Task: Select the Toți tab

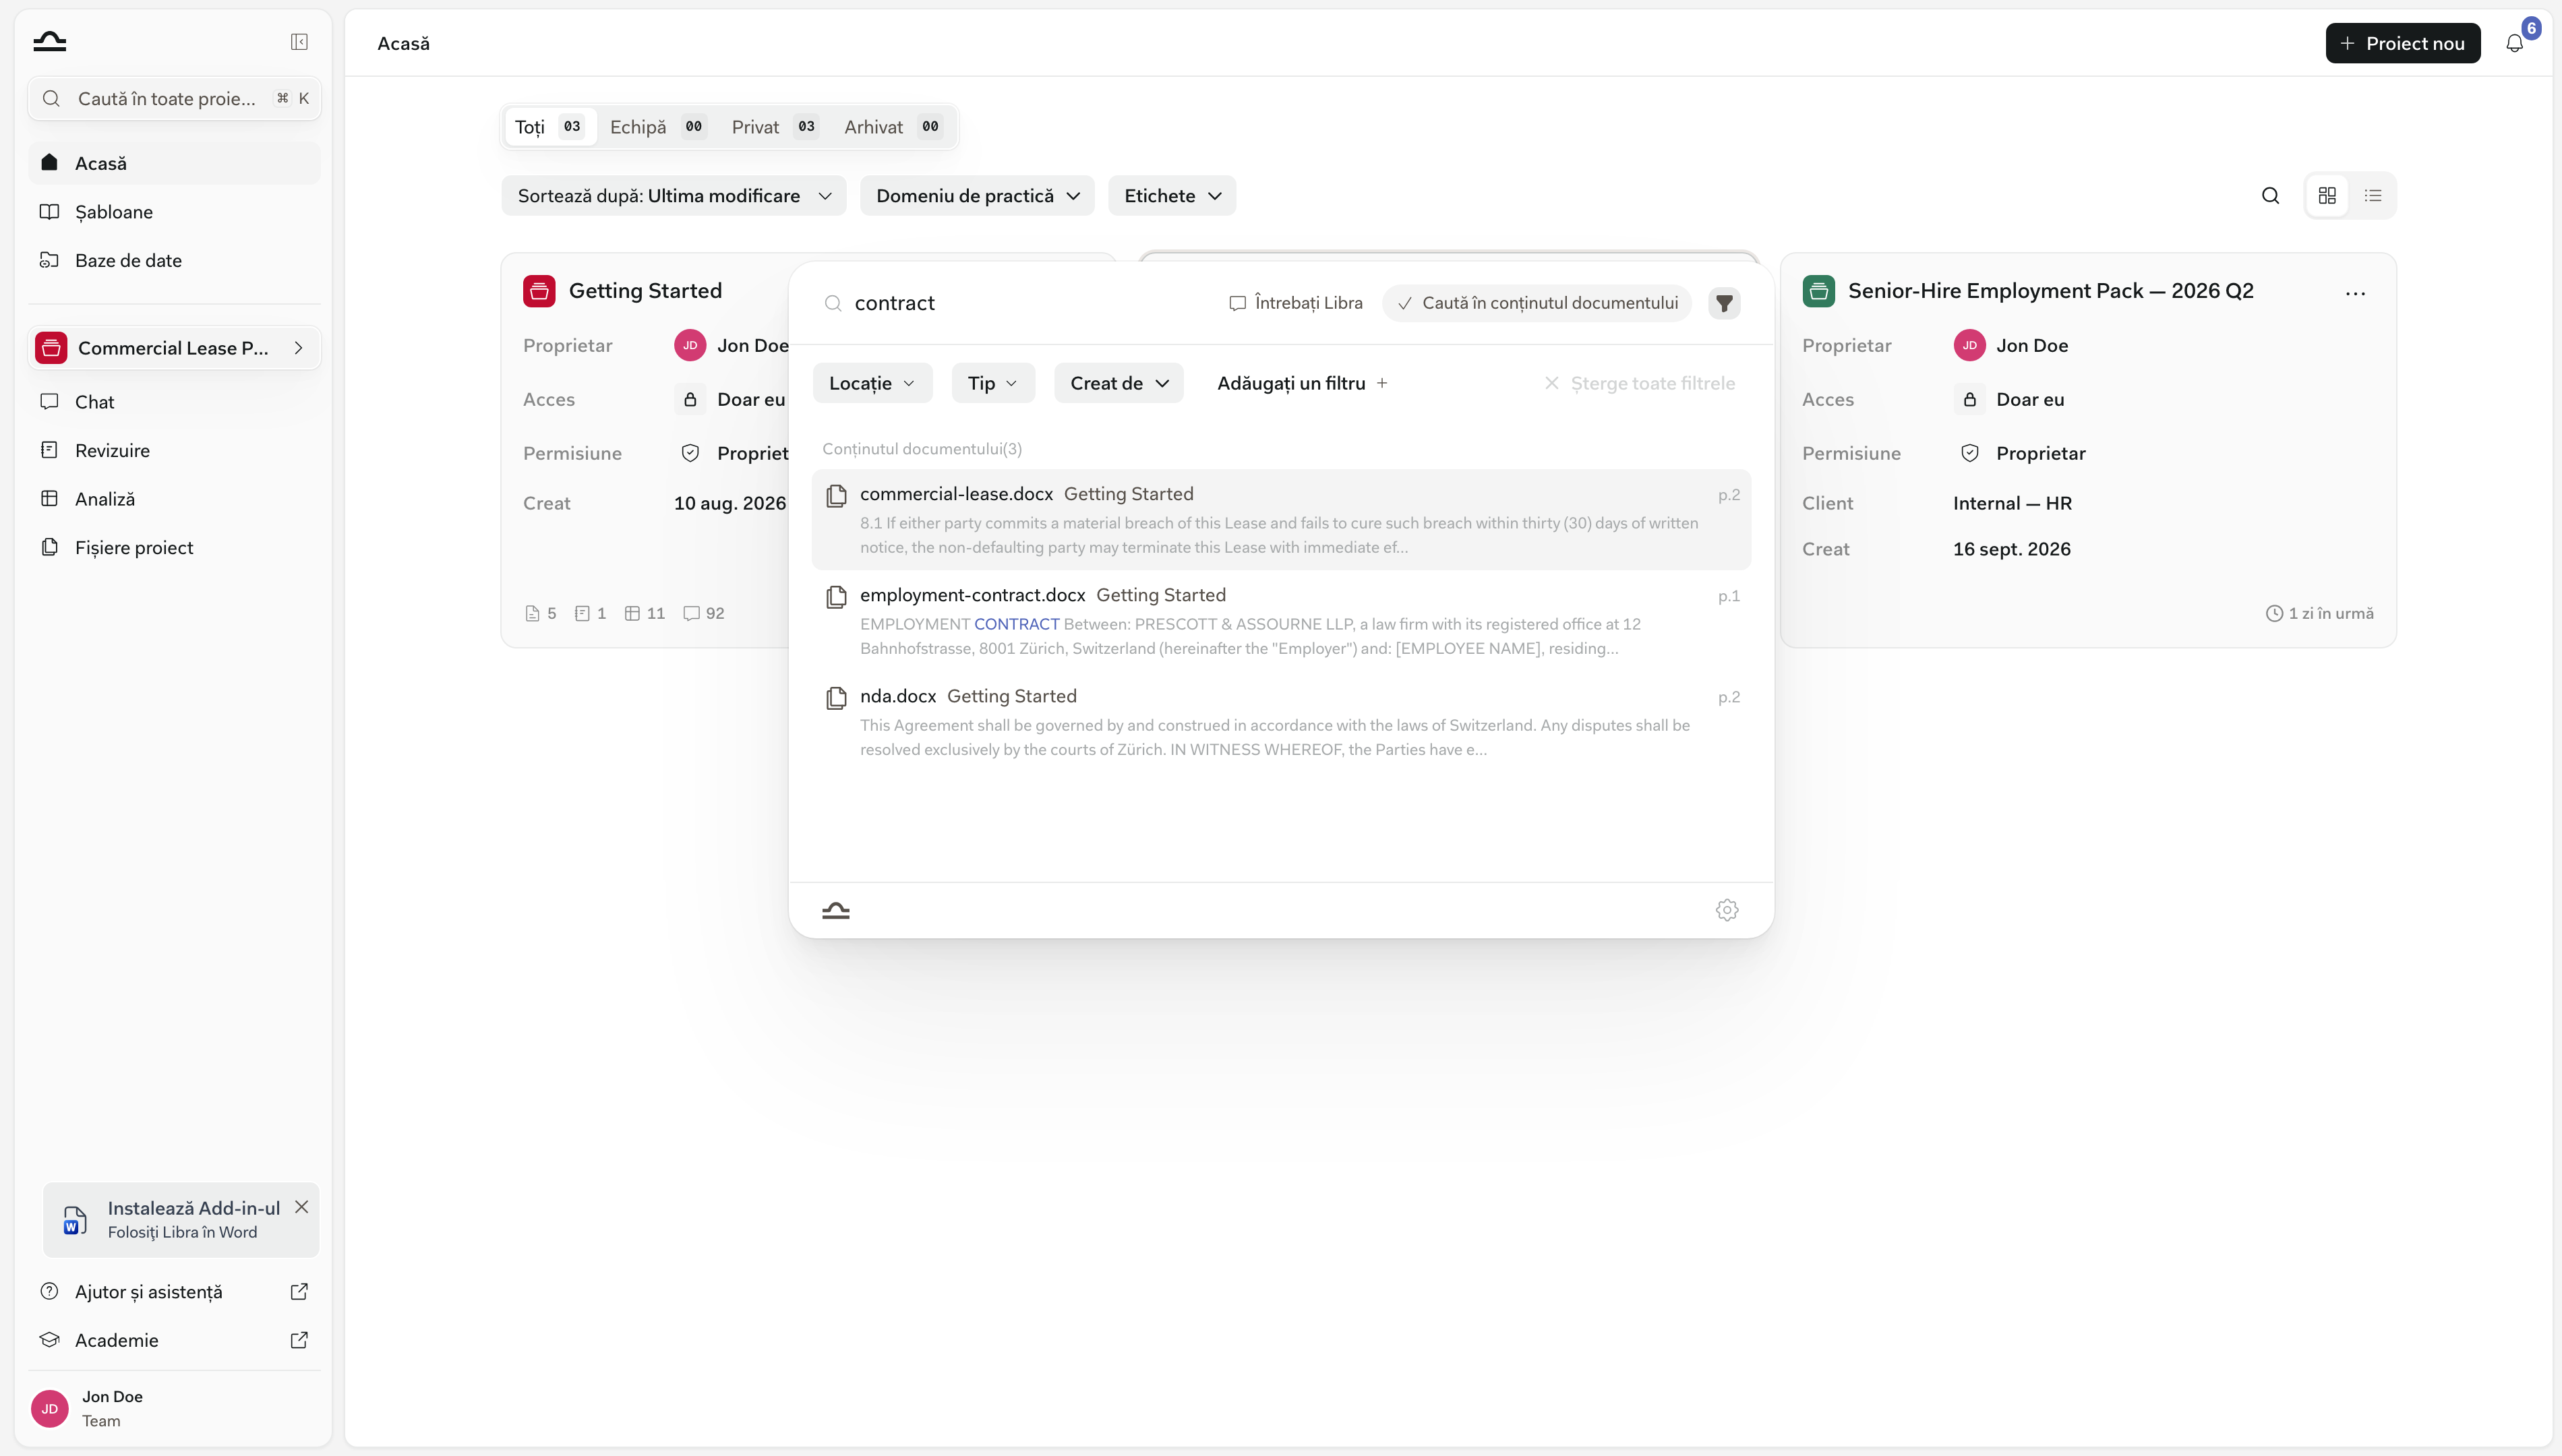Action: (550, 127)
